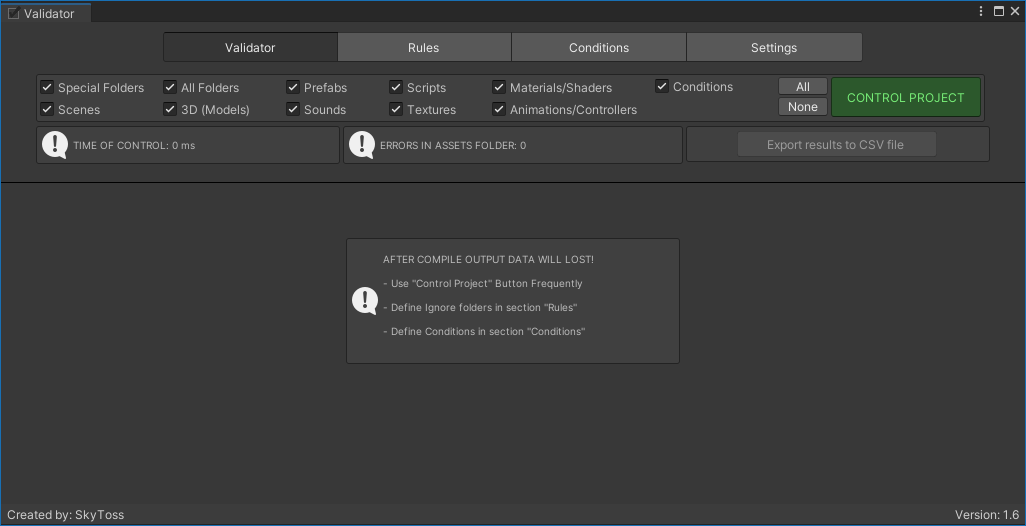Uncheck the Special Folders checkbox
The width and height of the screenshot is (1026, 526).
click(47, 87)
